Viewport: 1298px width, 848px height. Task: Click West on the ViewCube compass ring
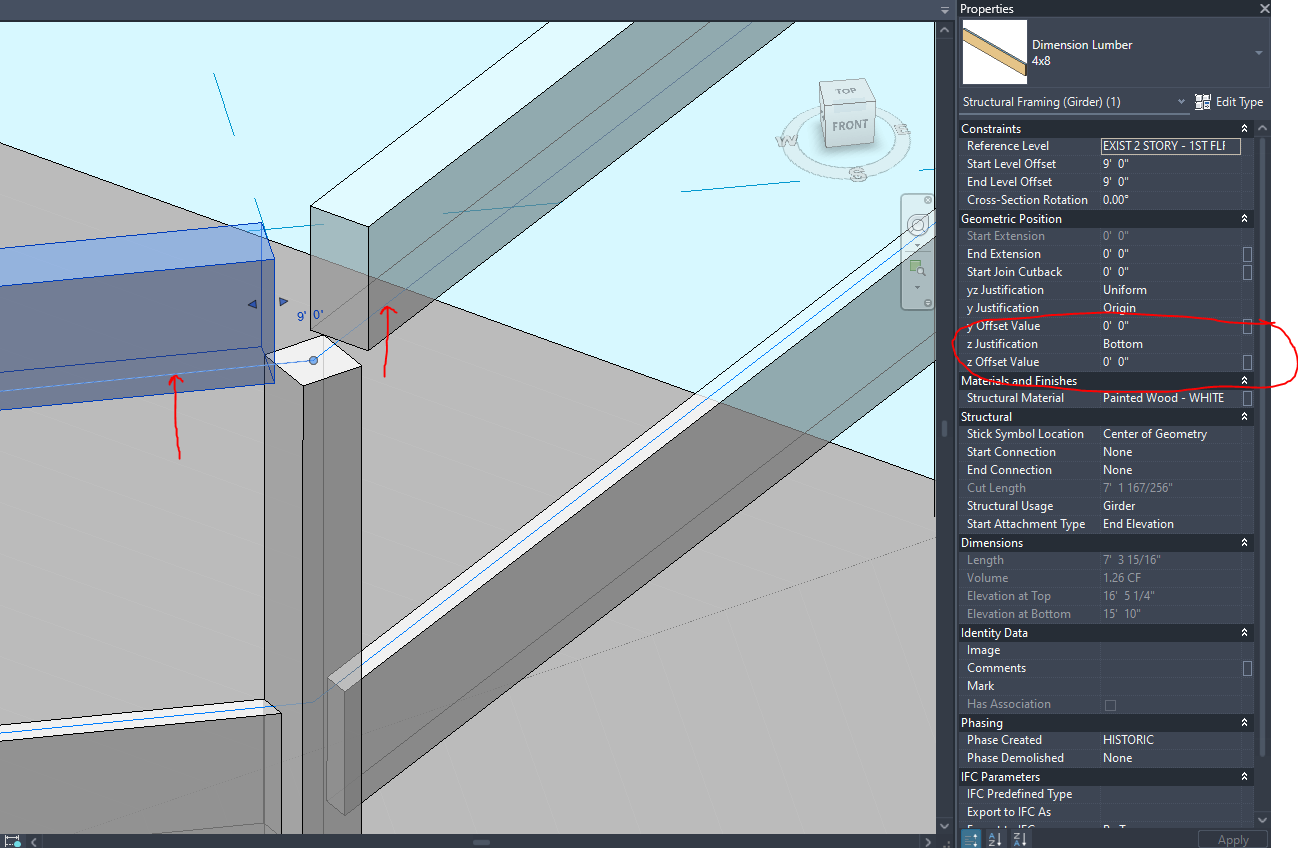pos(786,140)
